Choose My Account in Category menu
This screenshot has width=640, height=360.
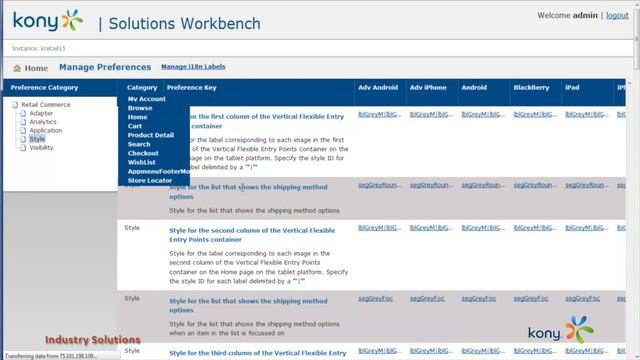click(147, 99)
